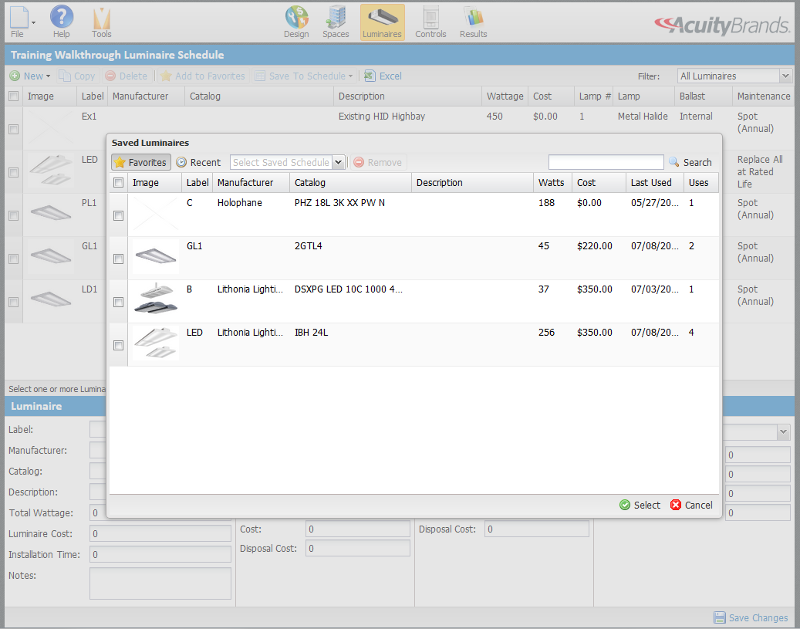Viewport: 800px width, 629px height.
Task: Click the schedule LED row thumbnail
Action: coord(51,170)
